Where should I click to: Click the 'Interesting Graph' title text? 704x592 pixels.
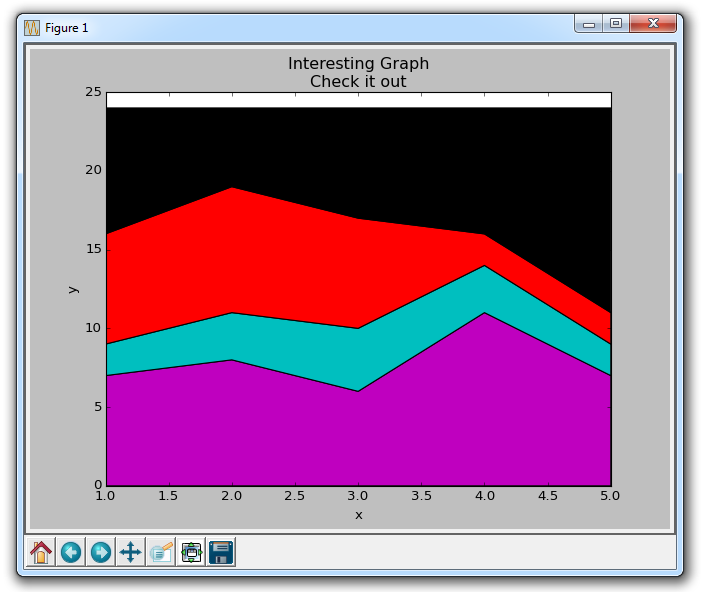pyautogui.click(x=358, y=64)
